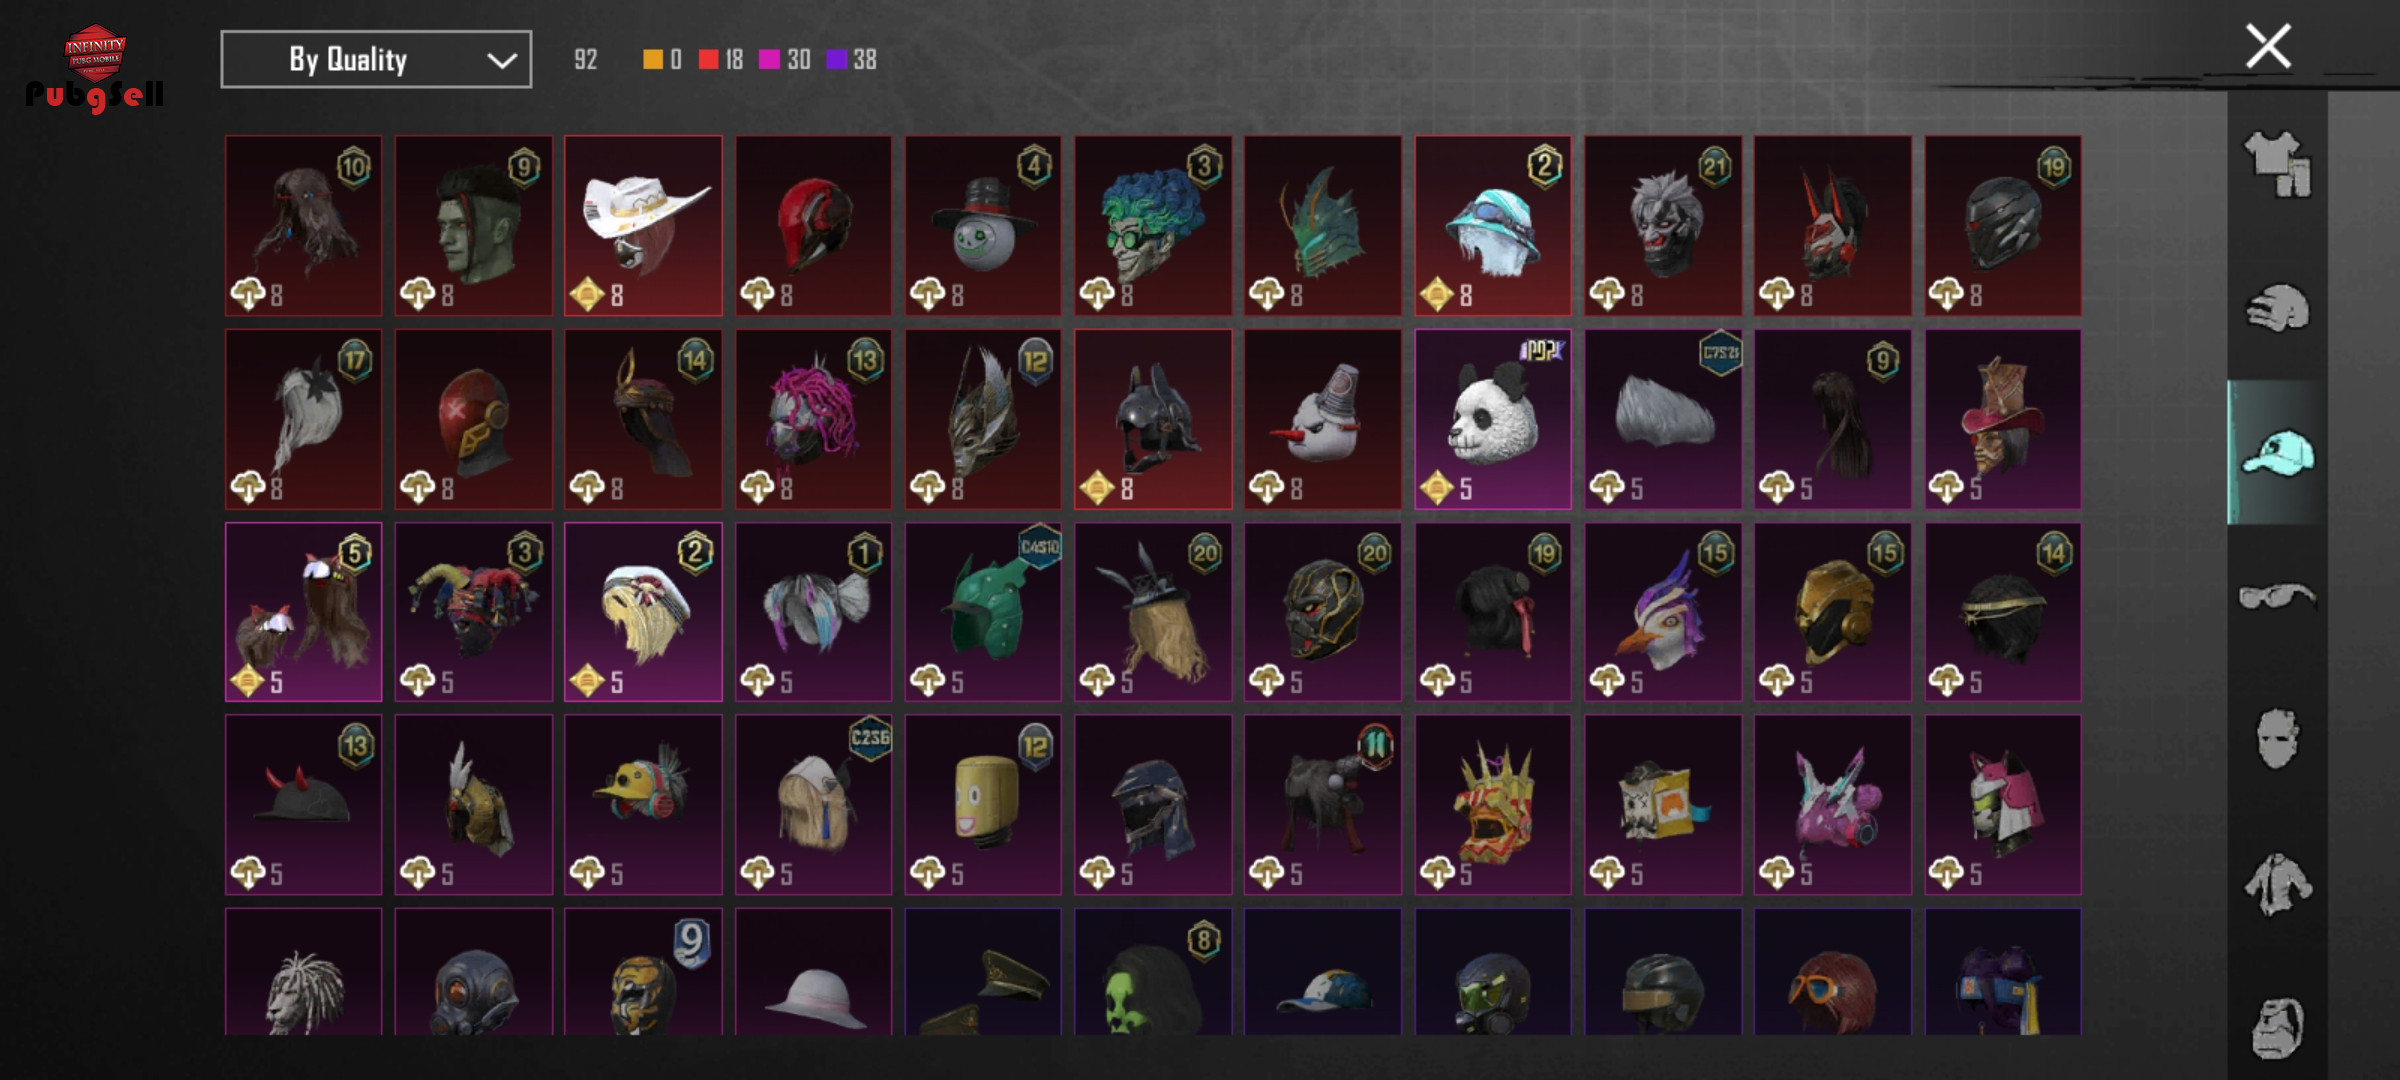Select the helmet category icon in sidebar
The image size is (2400, 1080).
(x=2278, y=308)
